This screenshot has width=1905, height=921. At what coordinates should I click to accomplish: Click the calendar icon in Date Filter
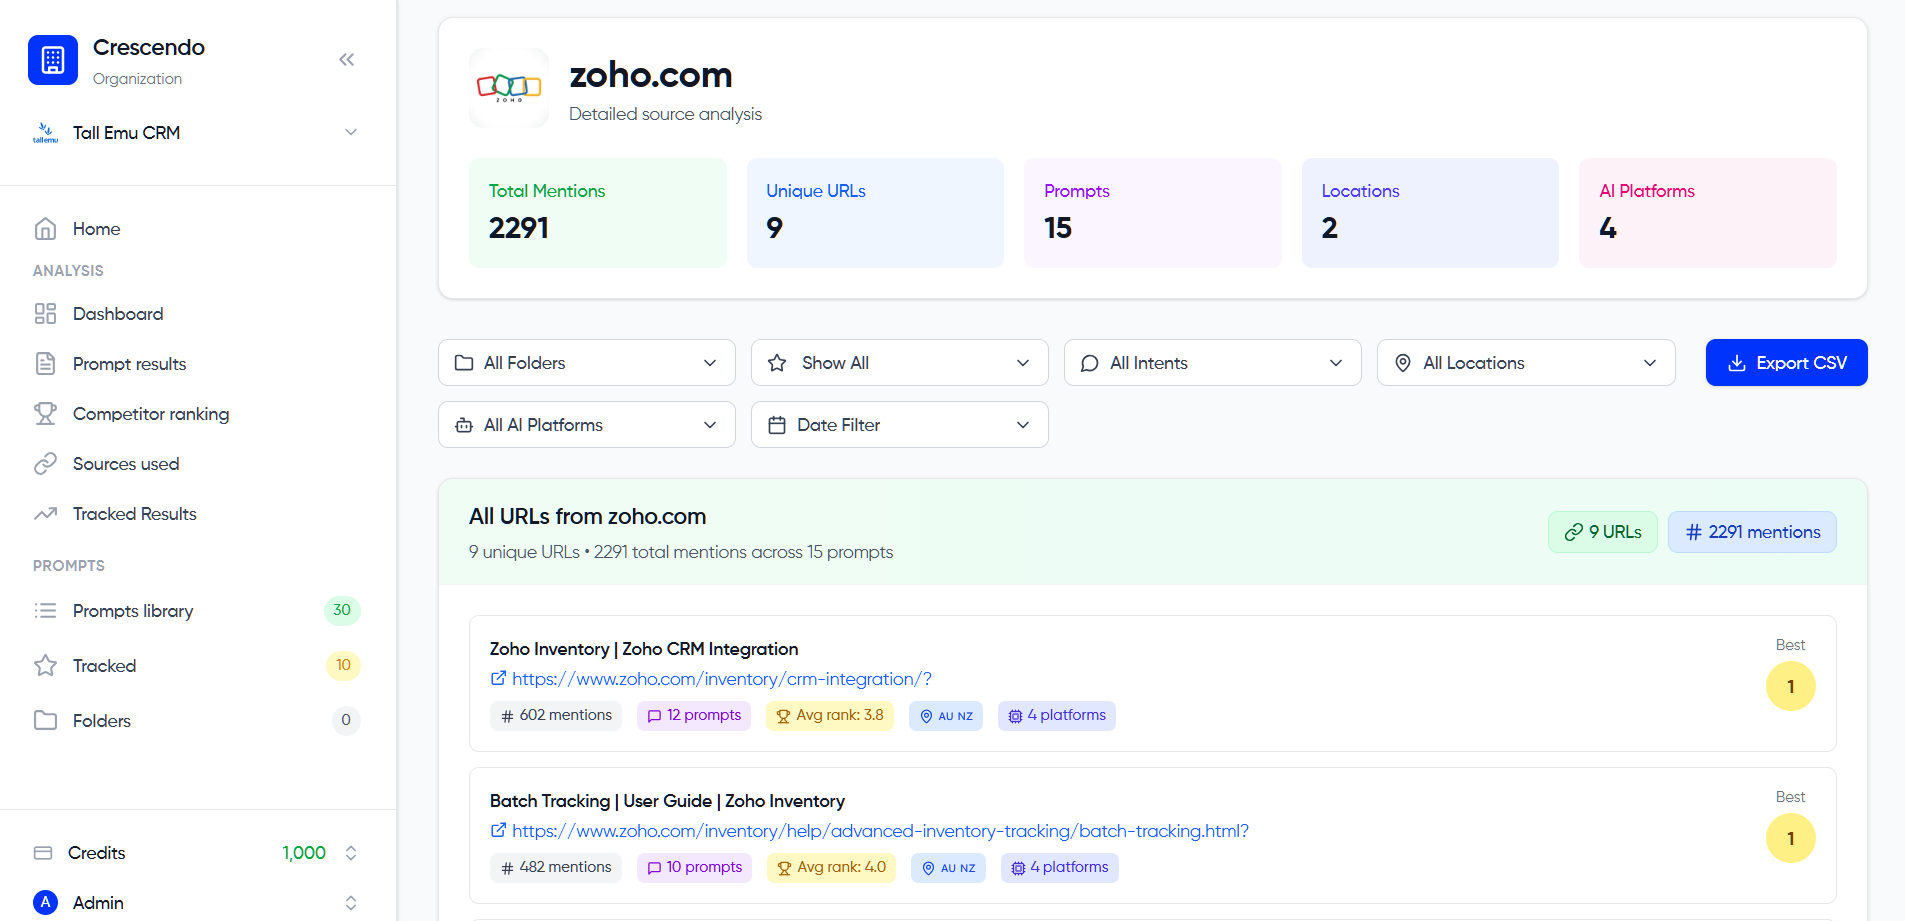pyautogui.click(x=777, y=425)
